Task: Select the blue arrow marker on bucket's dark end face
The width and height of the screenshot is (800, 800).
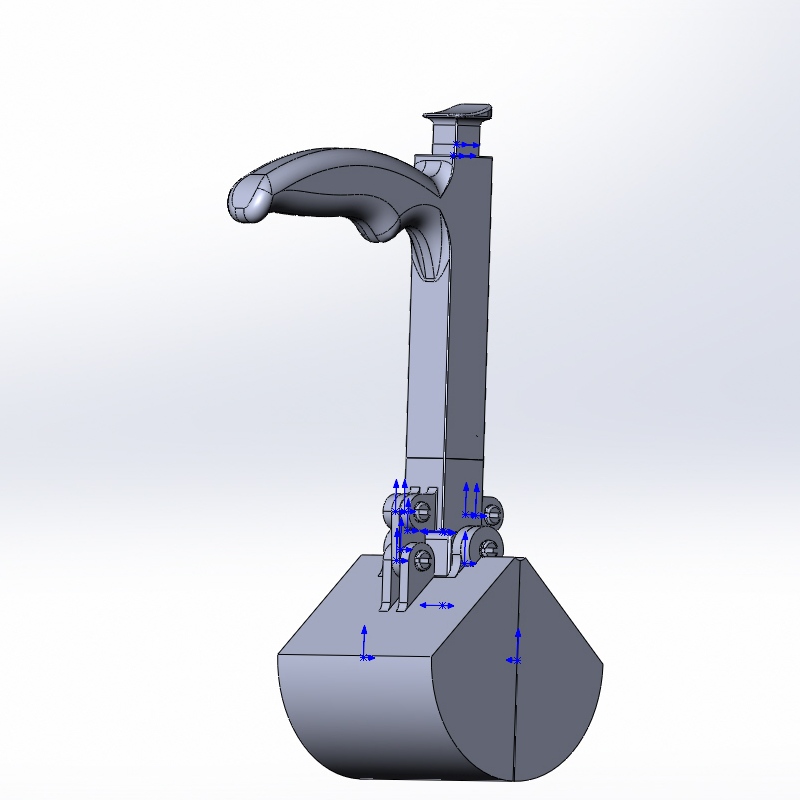Action: [x=514, y=647]
